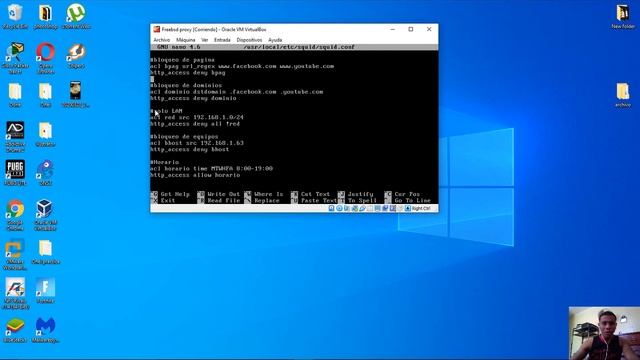The height and width of the screenshot is (360, 640).
Task: Click the 'http_access allow horario' line
Action: (x=195, y=175)
